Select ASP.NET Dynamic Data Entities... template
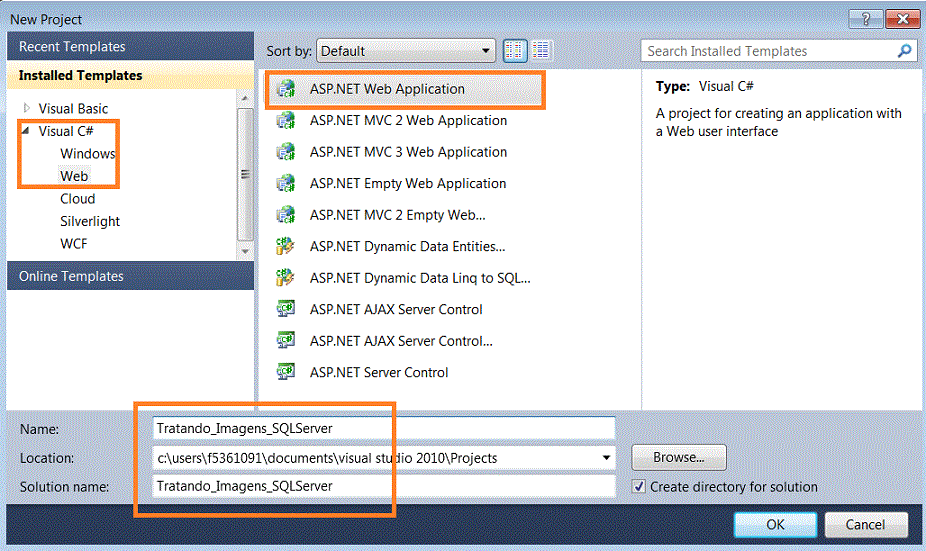The width and height of the screenshot is (926, 551). coord(405,246)
